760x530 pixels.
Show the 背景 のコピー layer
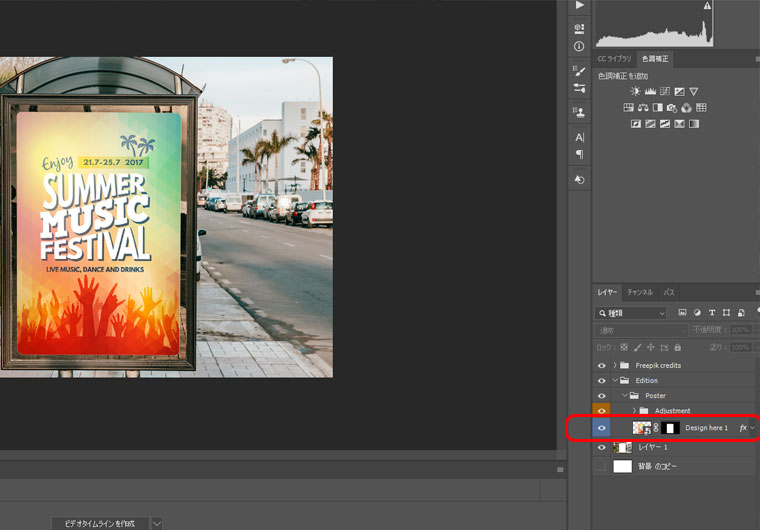pyautogui.click(x=602, y=466)
